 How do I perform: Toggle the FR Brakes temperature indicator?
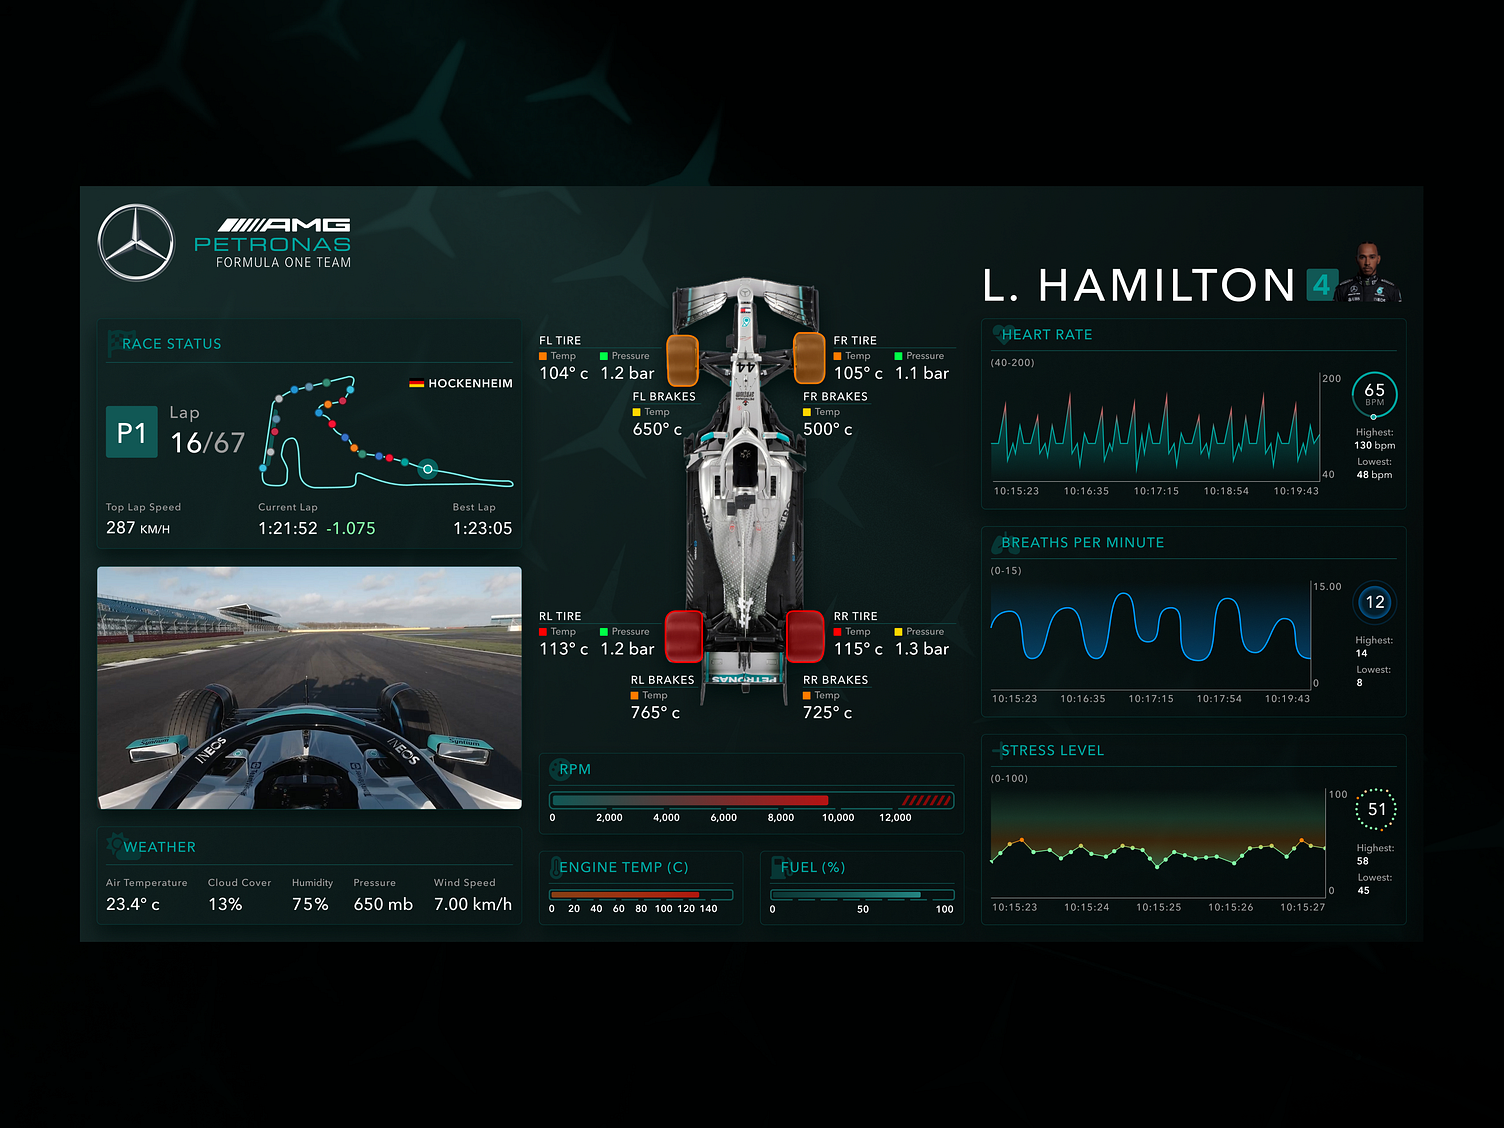click(x=809, y=412)
